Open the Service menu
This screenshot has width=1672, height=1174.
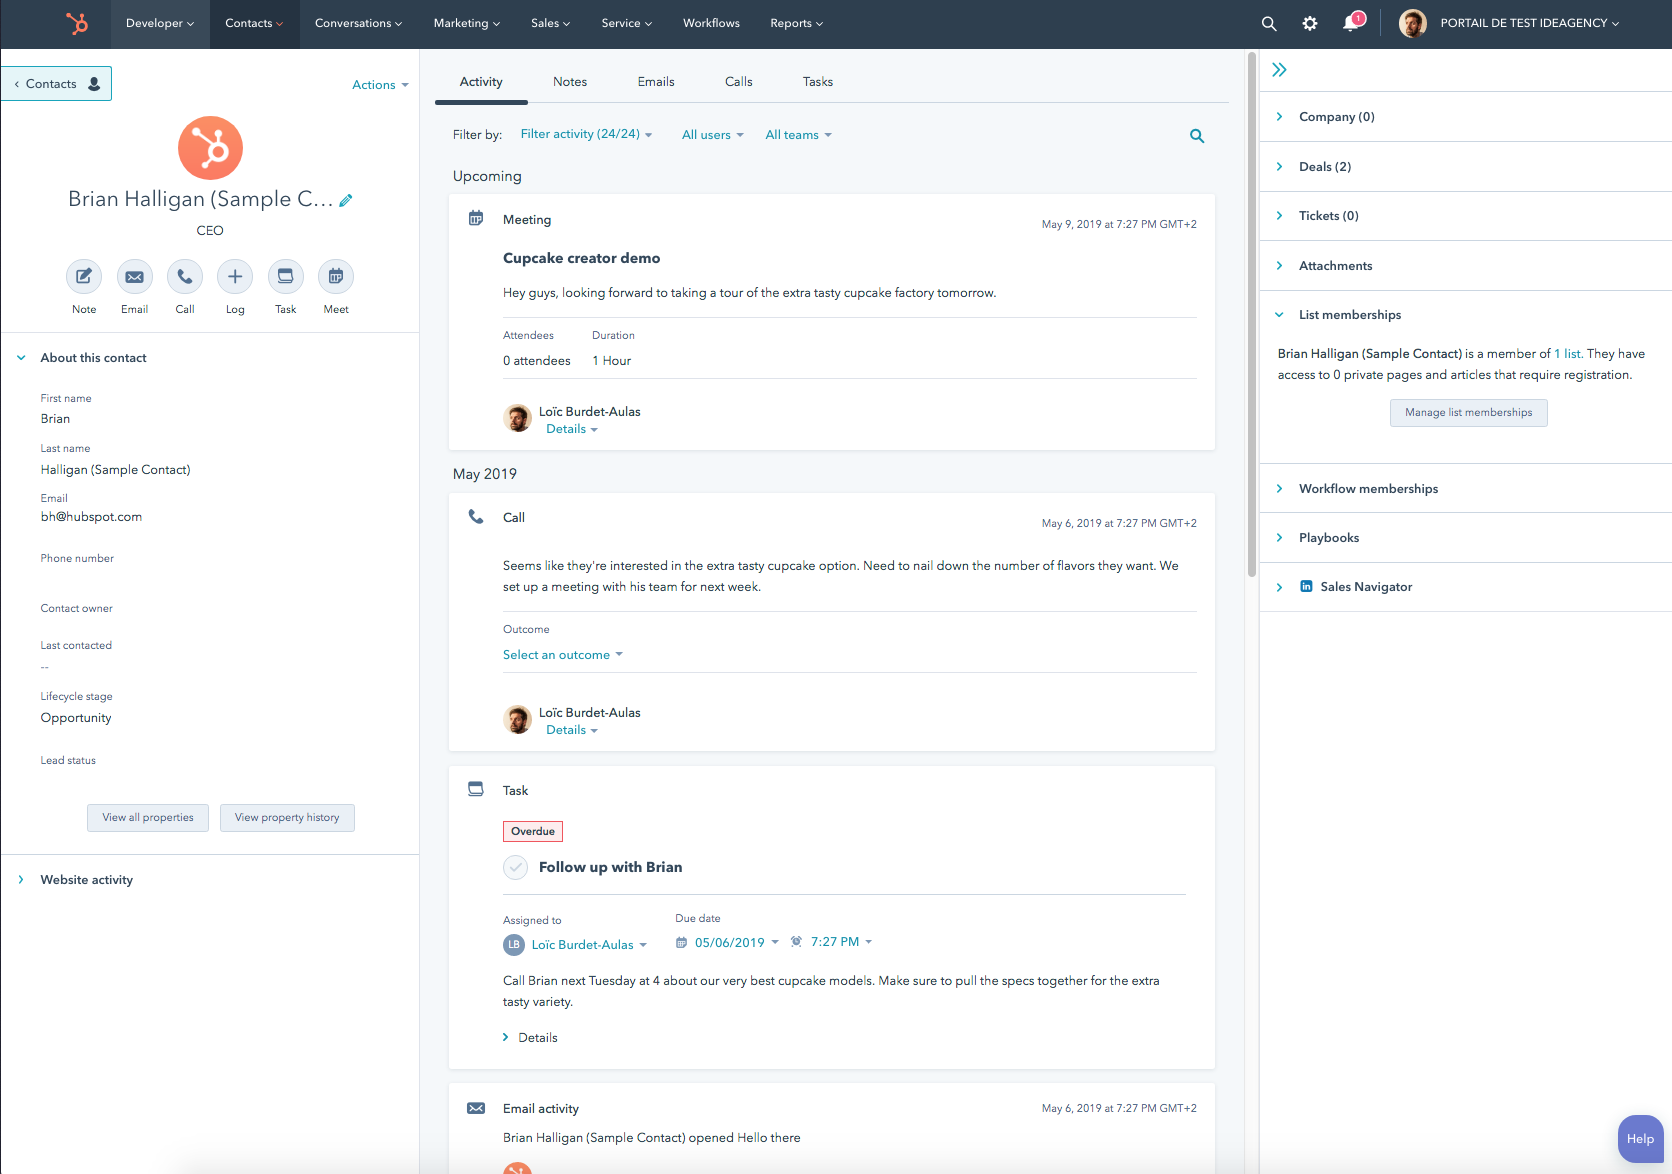point(626,23)
